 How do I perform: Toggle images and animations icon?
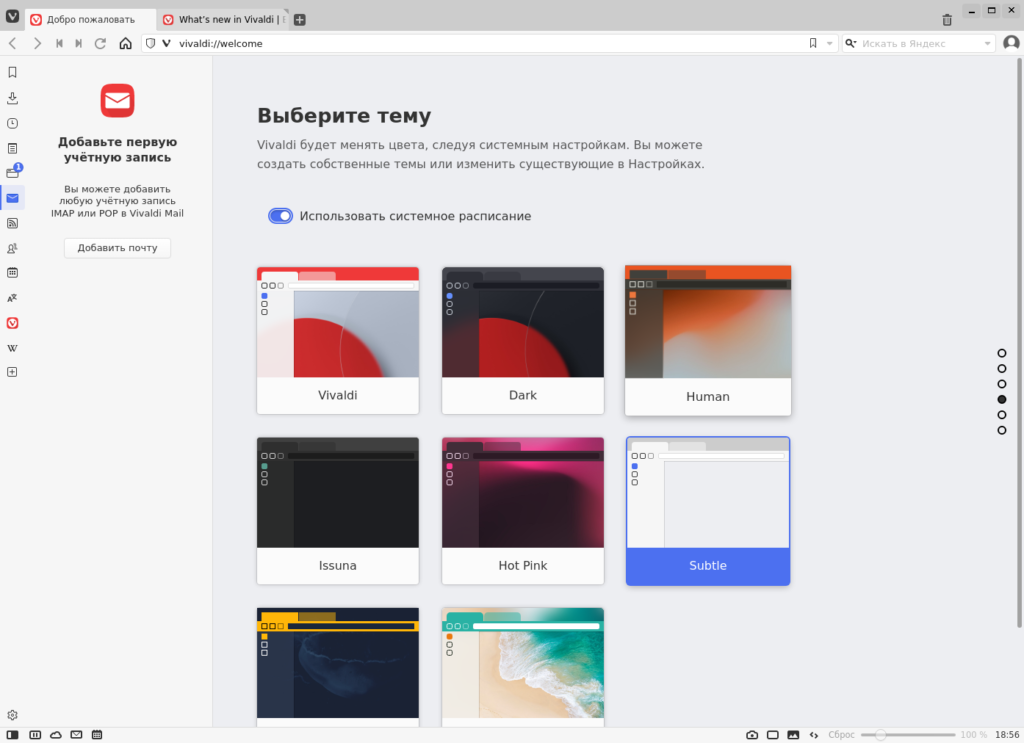pos(793,735)
